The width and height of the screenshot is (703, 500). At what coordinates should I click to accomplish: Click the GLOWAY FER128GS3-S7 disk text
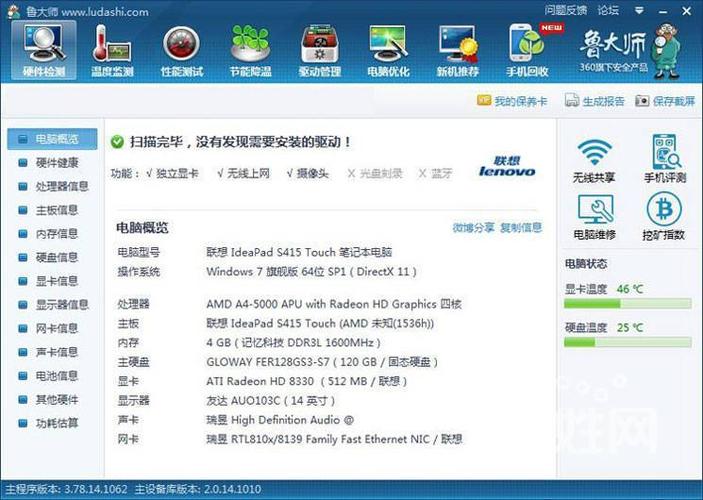tap(322, 362)
